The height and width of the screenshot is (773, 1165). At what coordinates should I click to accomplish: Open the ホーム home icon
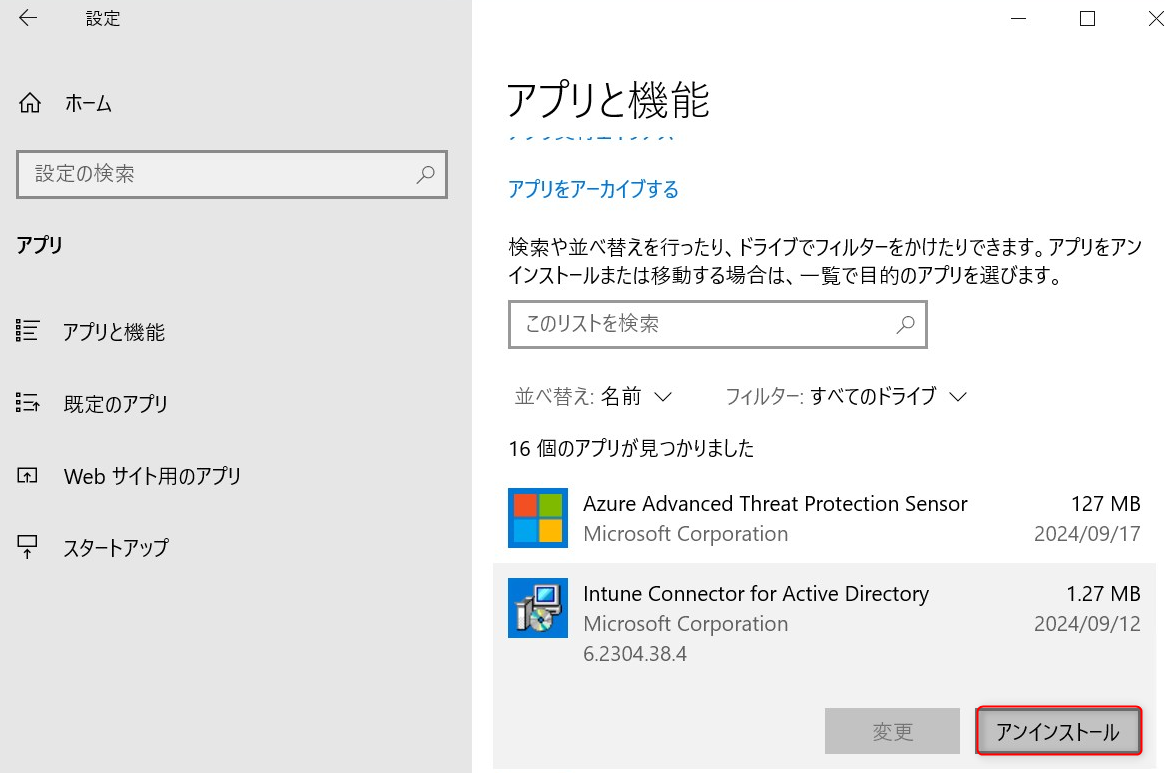tap(30, 103)
